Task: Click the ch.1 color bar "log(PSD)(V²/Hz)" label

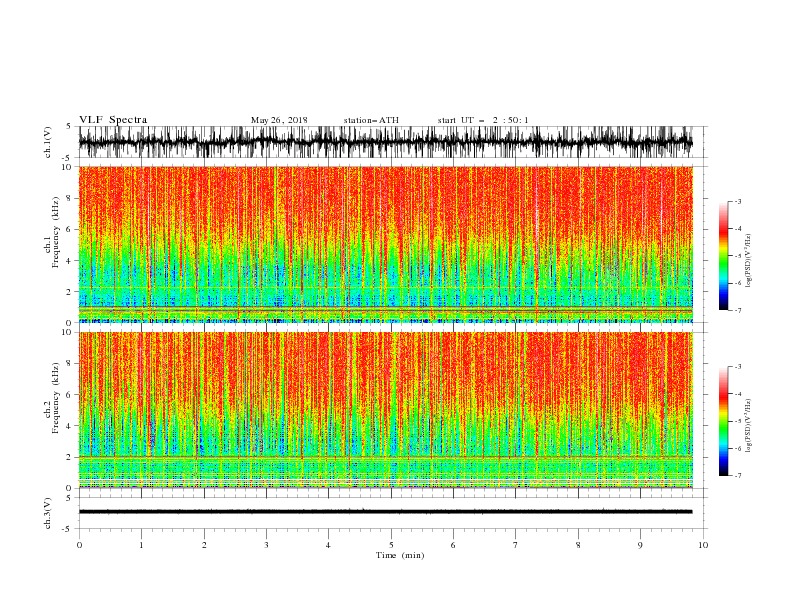Action: (749, 261)
